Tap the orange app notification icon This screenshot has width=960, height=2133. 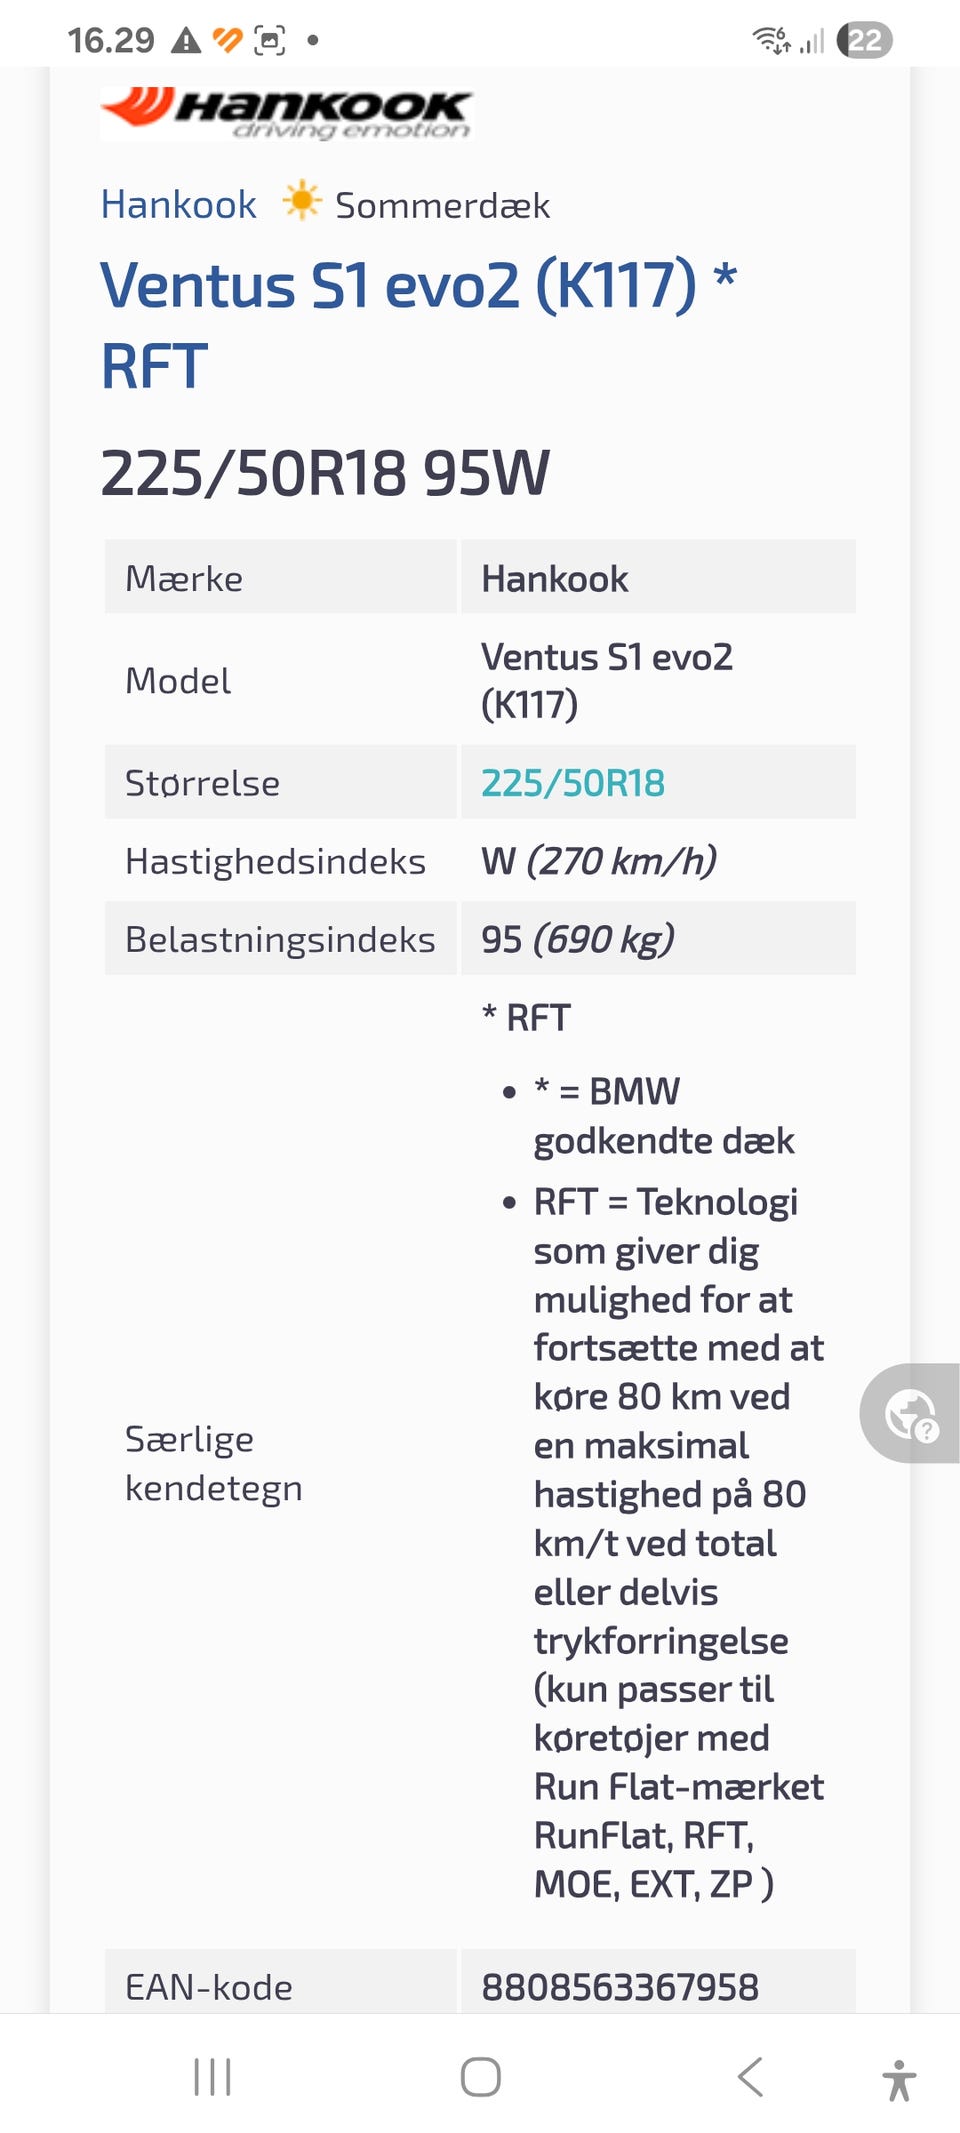click(227, 40)
